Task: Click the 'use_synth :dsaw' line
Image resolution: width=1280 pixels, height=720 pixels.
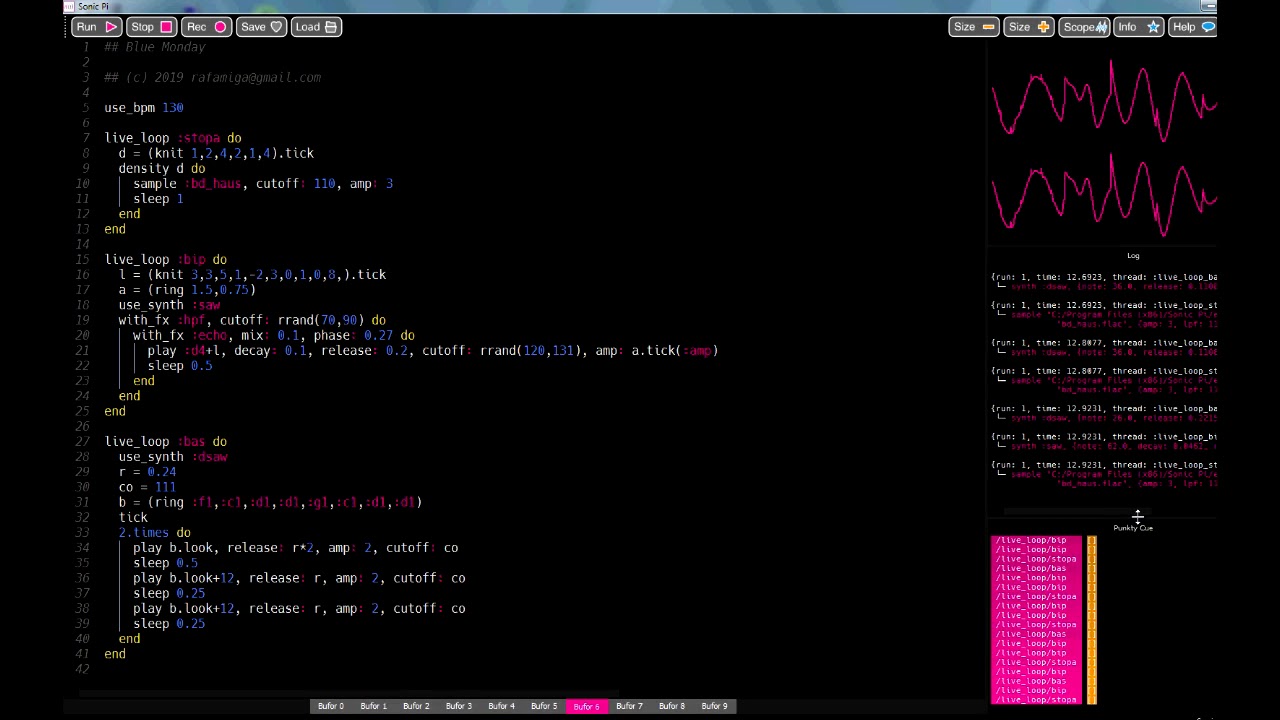Action: tap(173, 457)
